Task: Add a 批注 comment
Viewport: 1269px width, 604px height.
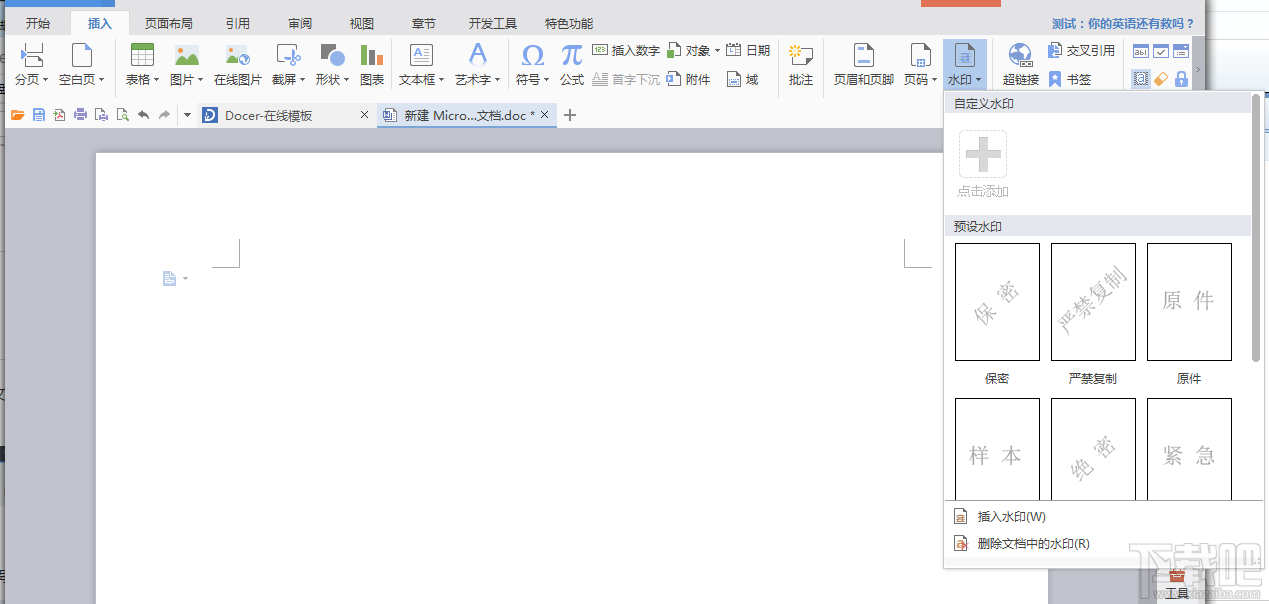Action: tap(800, 63)
